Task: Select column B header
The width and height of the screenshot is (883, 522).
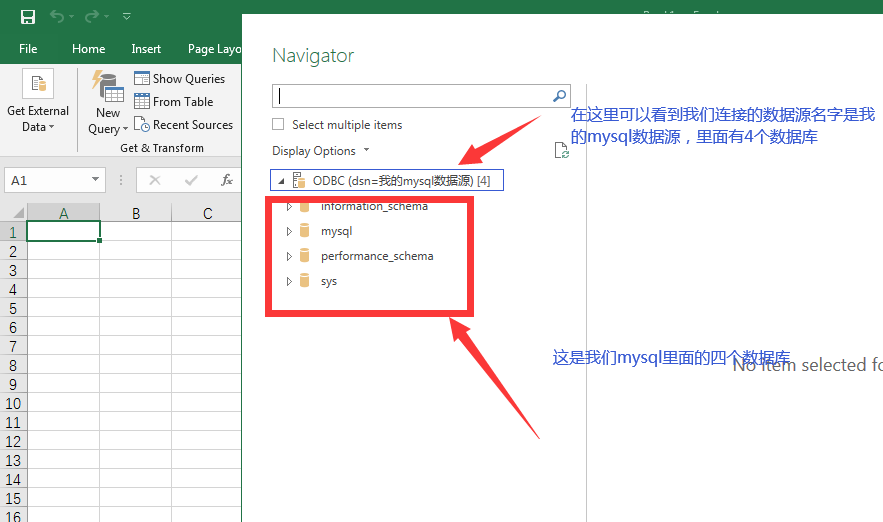Action: pos(136,213)
